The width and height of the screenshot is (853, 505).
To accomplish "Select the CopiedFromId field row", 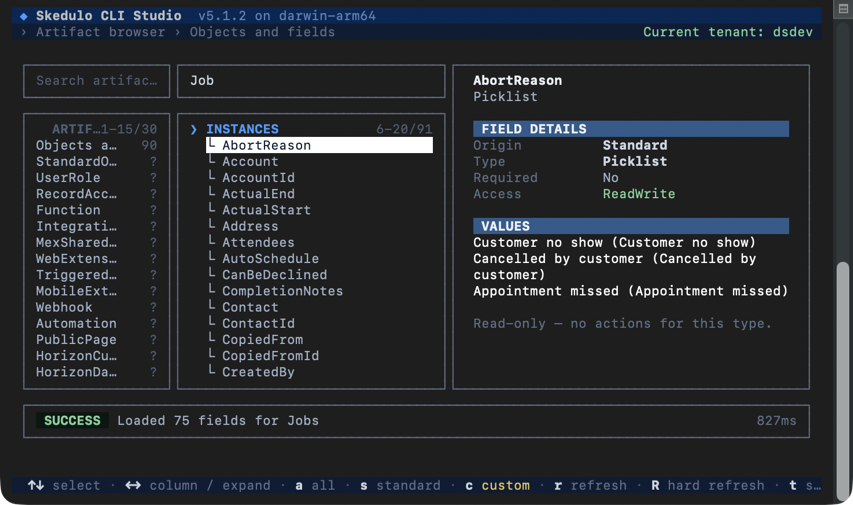I will pyautogui.click(x=319, y=356).
